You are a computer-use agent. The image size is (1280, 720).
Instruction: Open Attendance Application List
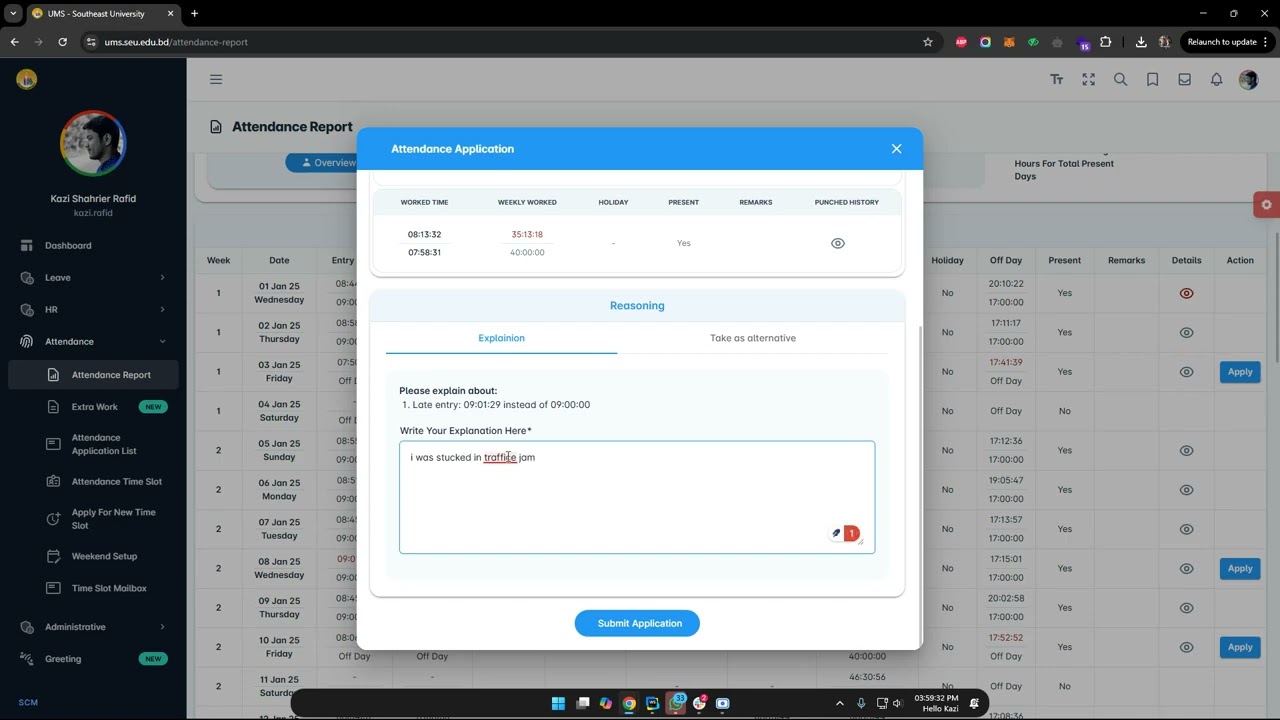pyautogui.click(x=93, y=444)
